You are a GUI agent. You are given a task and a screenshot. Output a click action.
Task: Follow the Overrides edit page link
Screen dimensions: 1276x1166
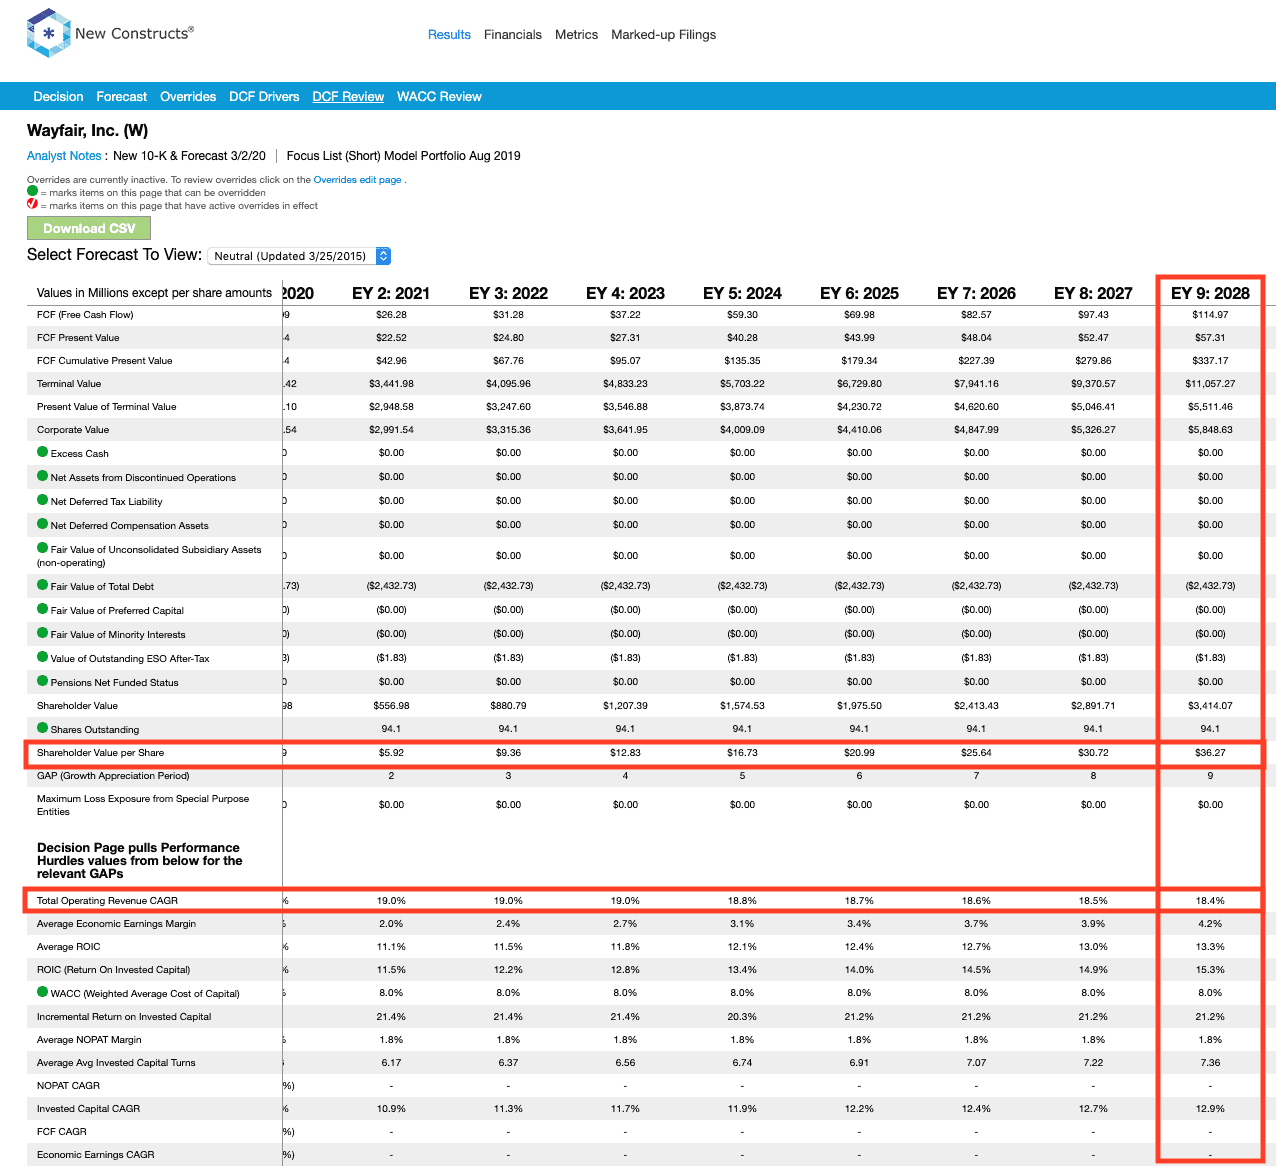pos(358,180)
